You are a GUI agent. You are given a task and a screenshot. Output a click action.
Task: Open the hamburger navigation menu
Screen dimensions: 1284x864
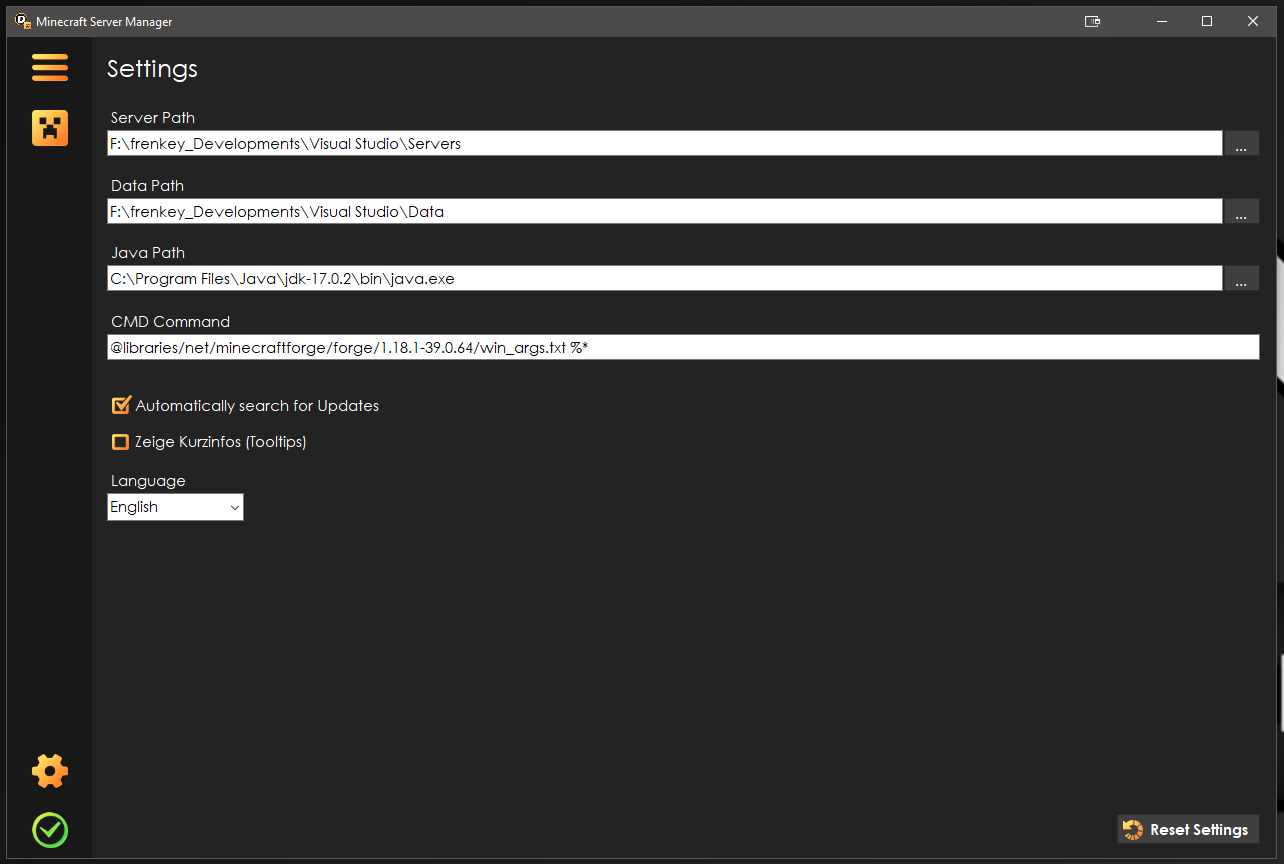click(x=50, y=68)
